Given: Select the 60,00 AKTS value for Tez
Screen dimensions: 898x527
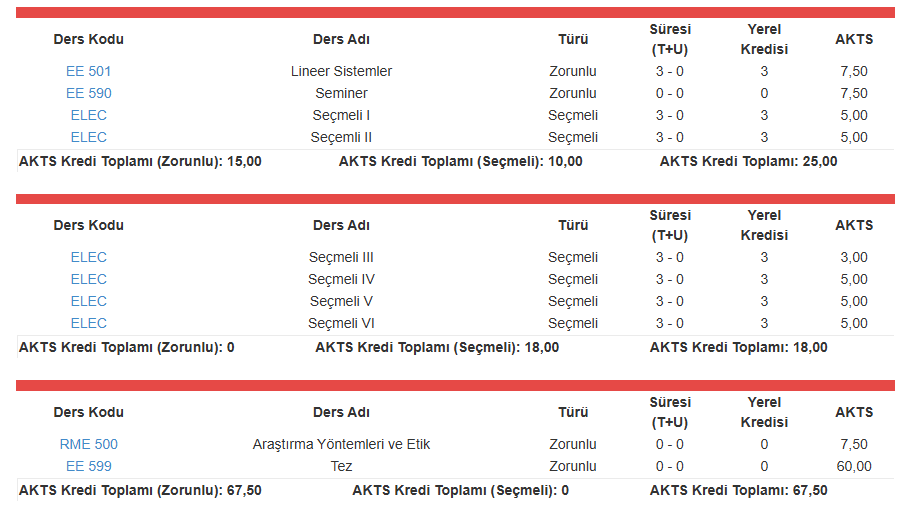Looking at the screenshot, I should point(853,466).
